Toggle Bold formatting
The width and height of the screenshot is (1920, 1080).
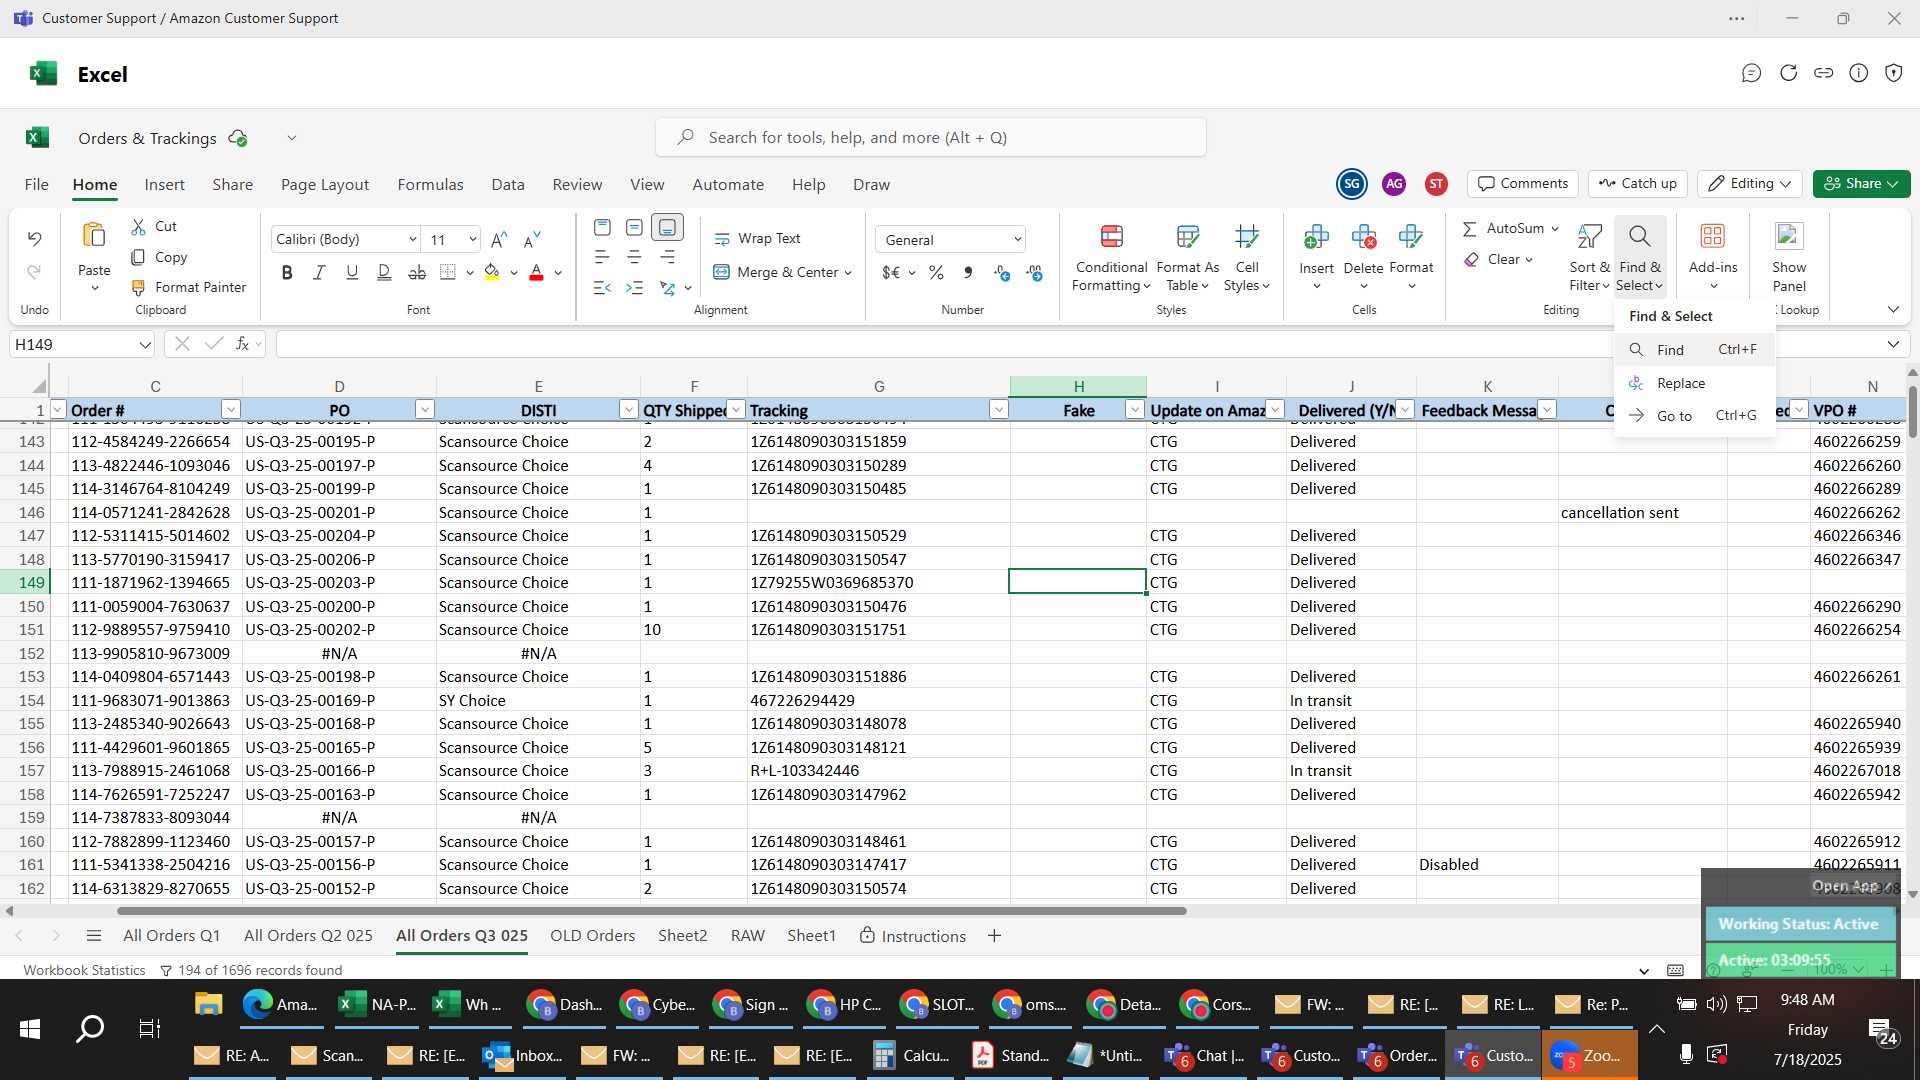coord(287,272)
